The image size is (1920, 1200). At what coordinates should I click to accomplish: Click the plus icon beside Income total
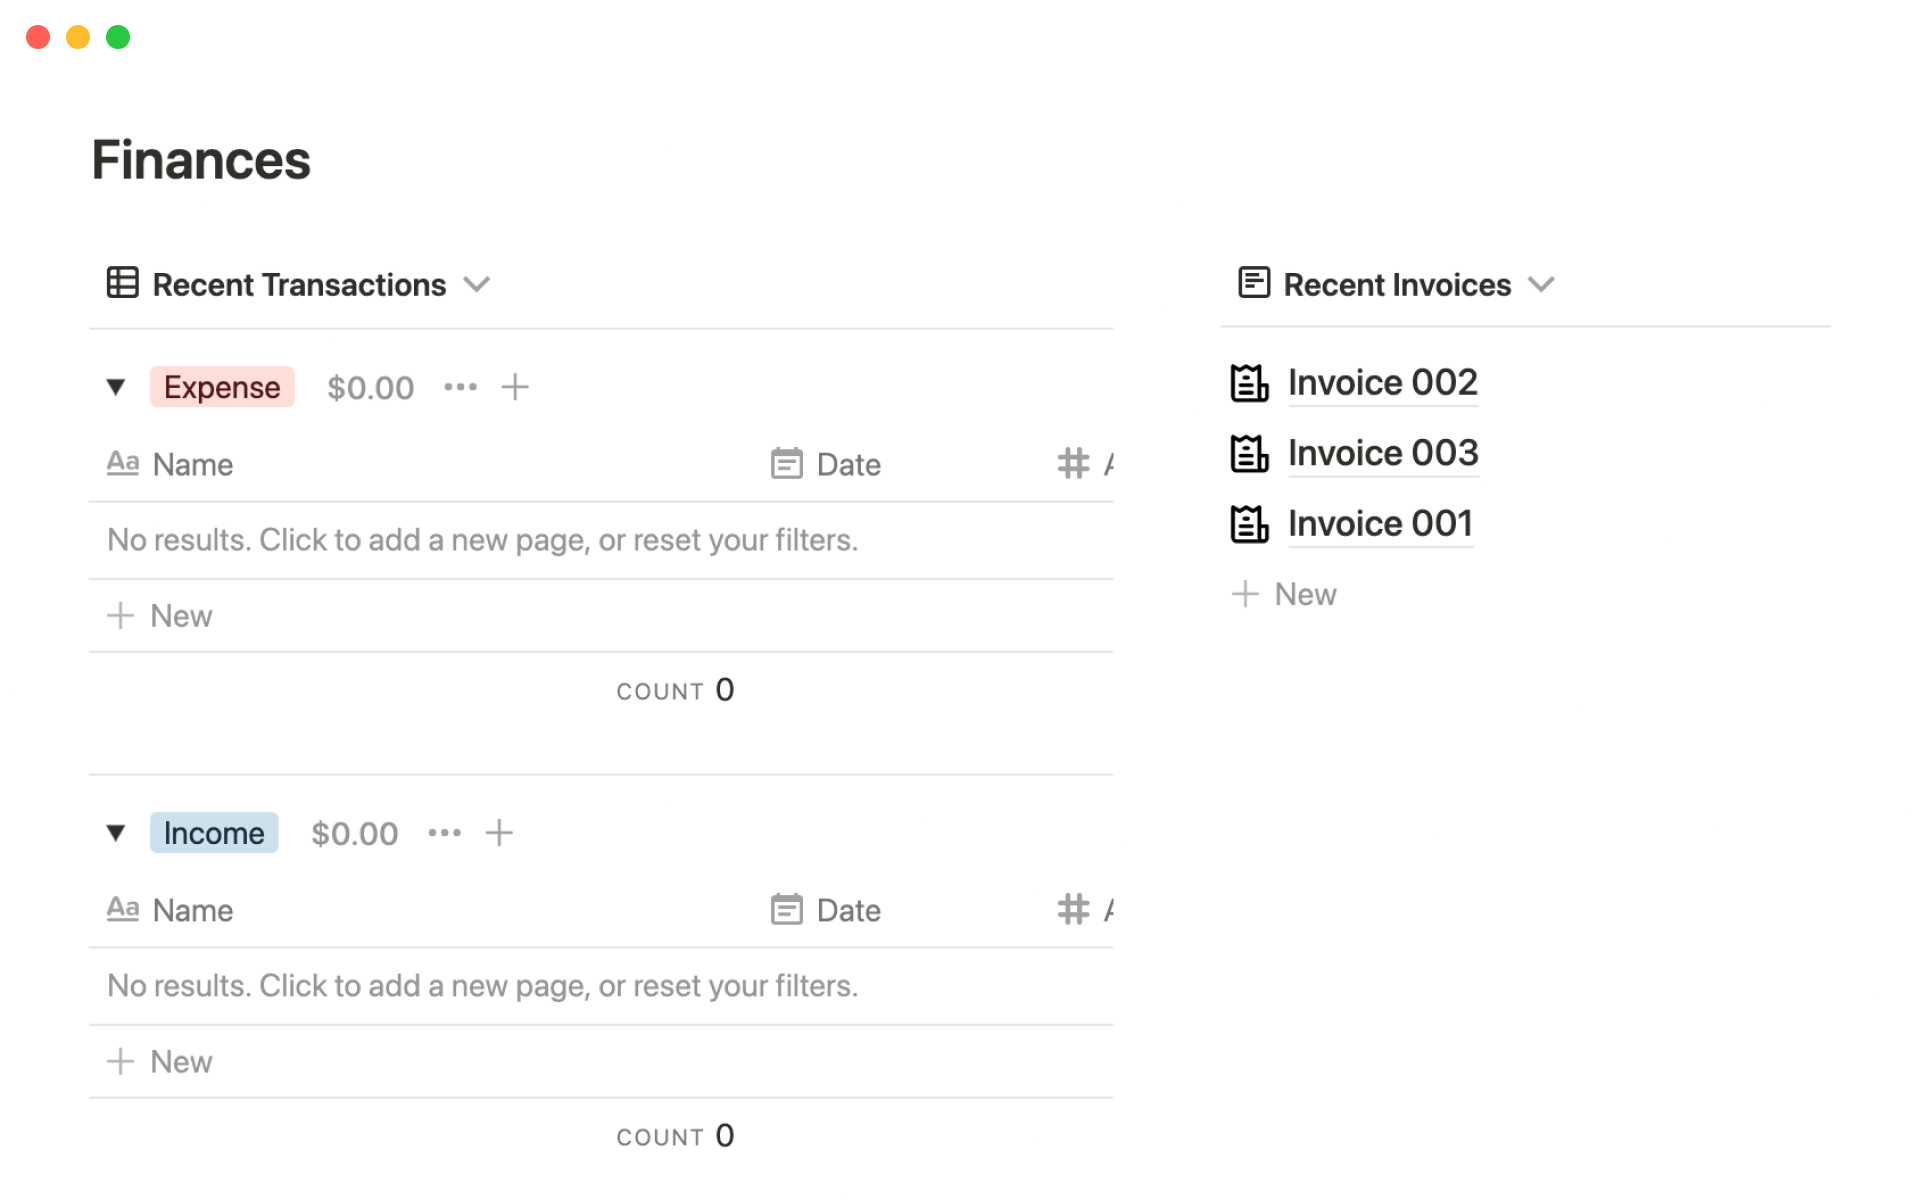click(x=499, y=833)
